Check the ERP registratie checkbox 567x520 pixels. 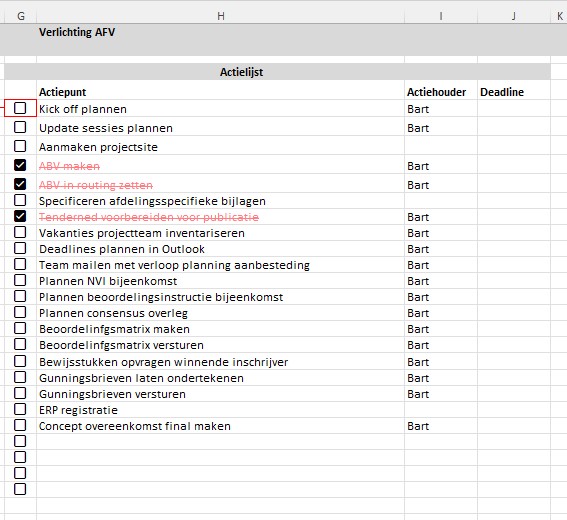(20, 409)
